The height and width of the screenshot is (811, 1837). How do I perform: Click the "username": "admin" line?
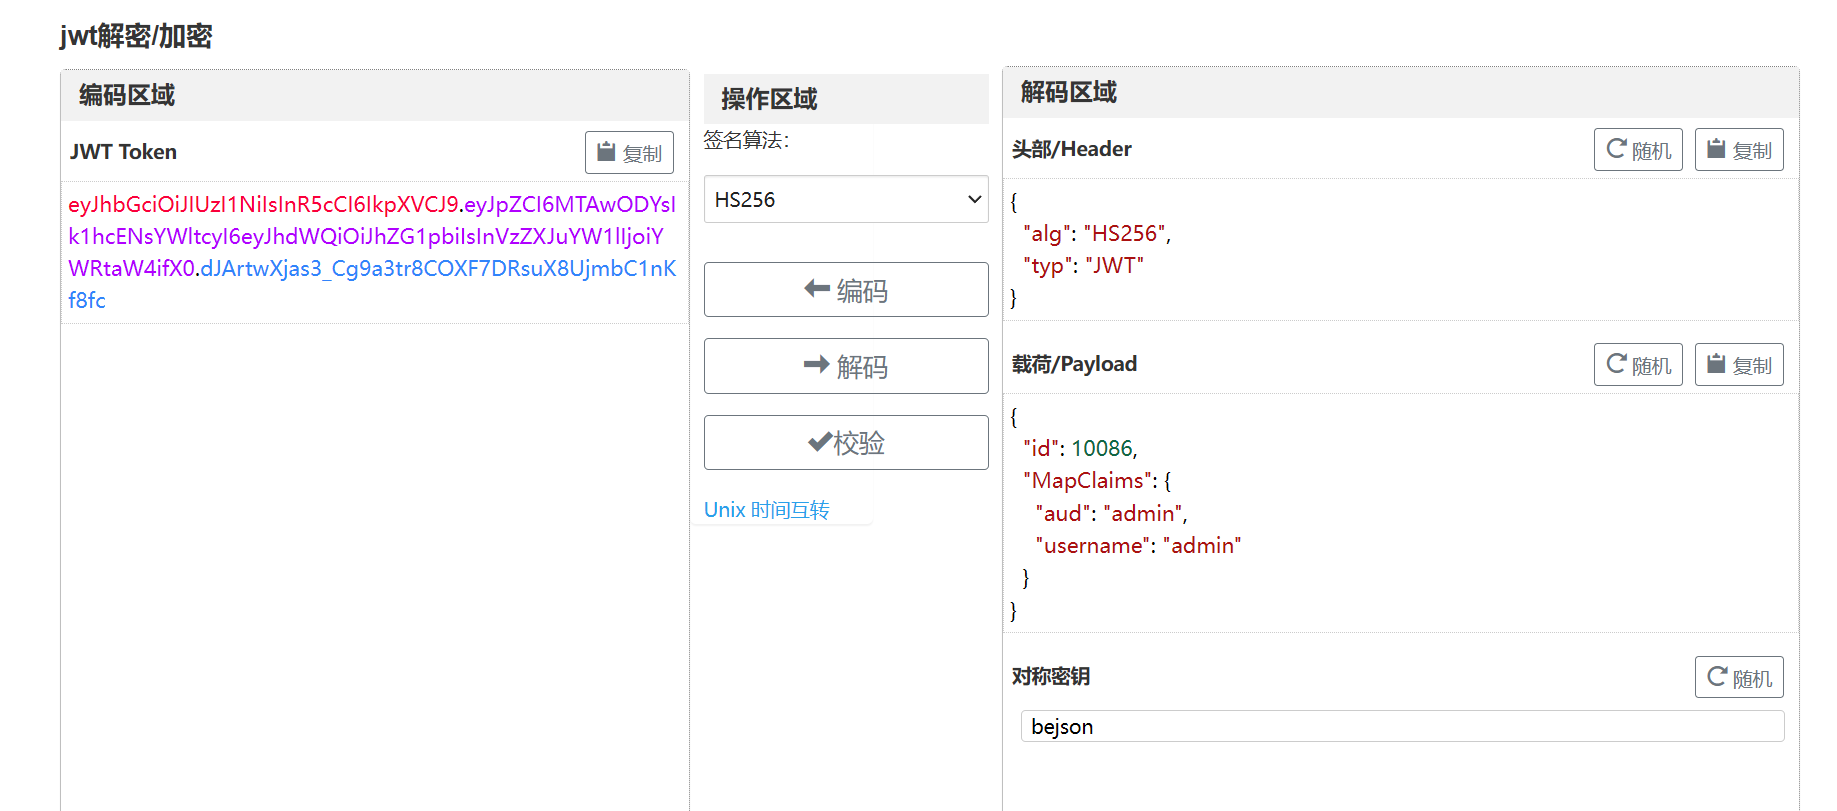pos(1138,546)
